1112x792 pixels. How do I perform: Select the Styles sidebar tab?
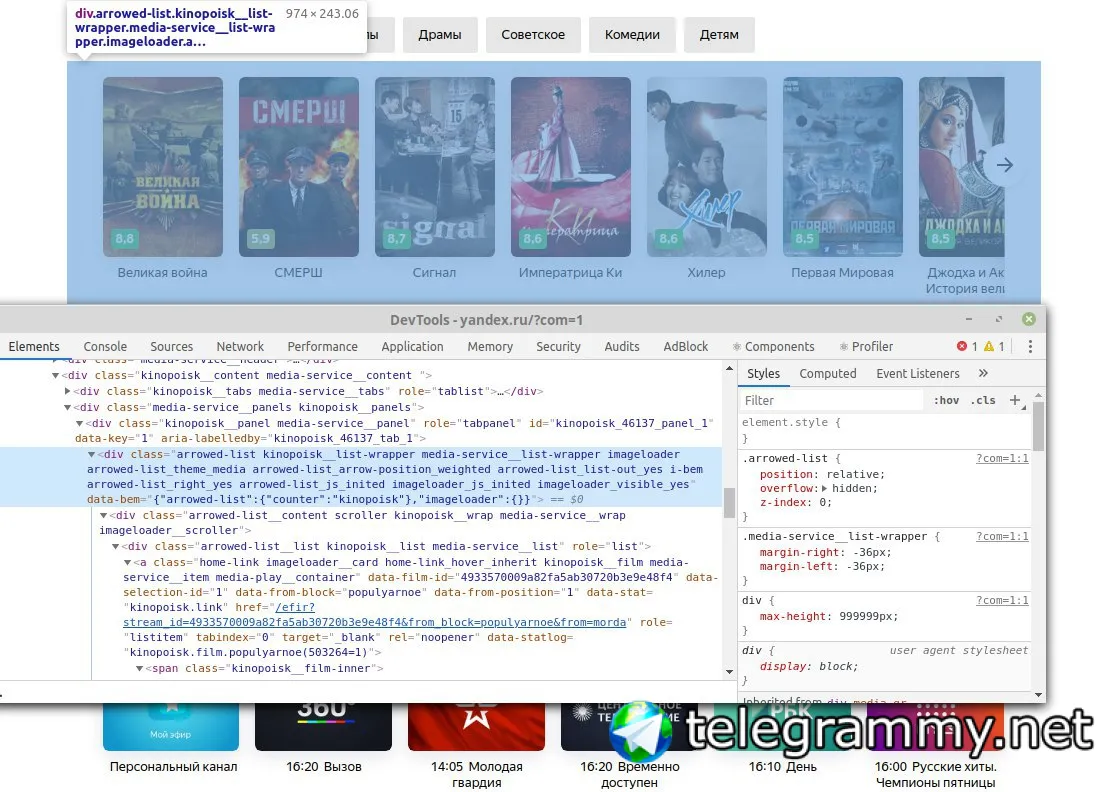pos(763,373)
